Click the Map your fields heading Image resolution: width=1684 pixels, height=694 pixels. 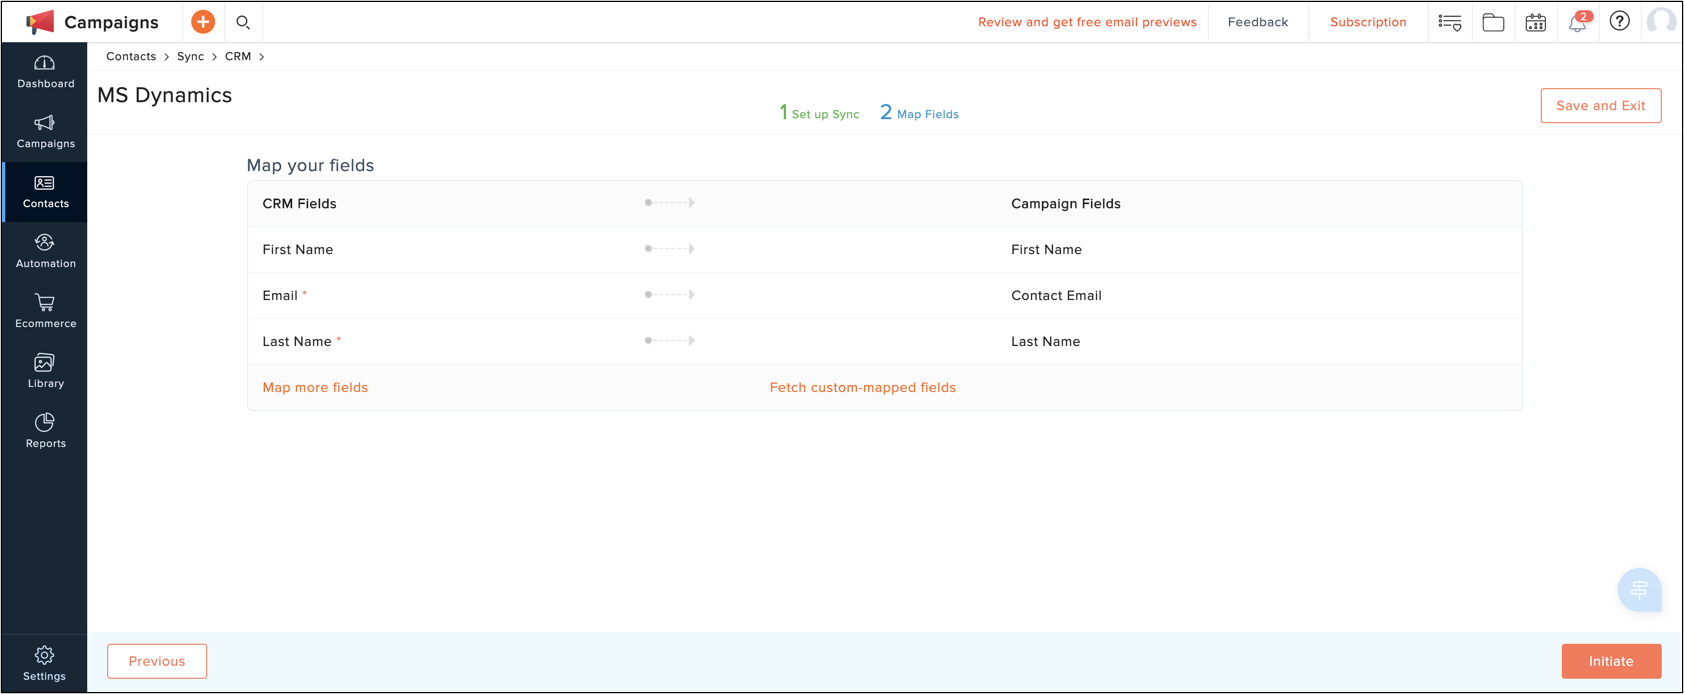click(310, 166)
